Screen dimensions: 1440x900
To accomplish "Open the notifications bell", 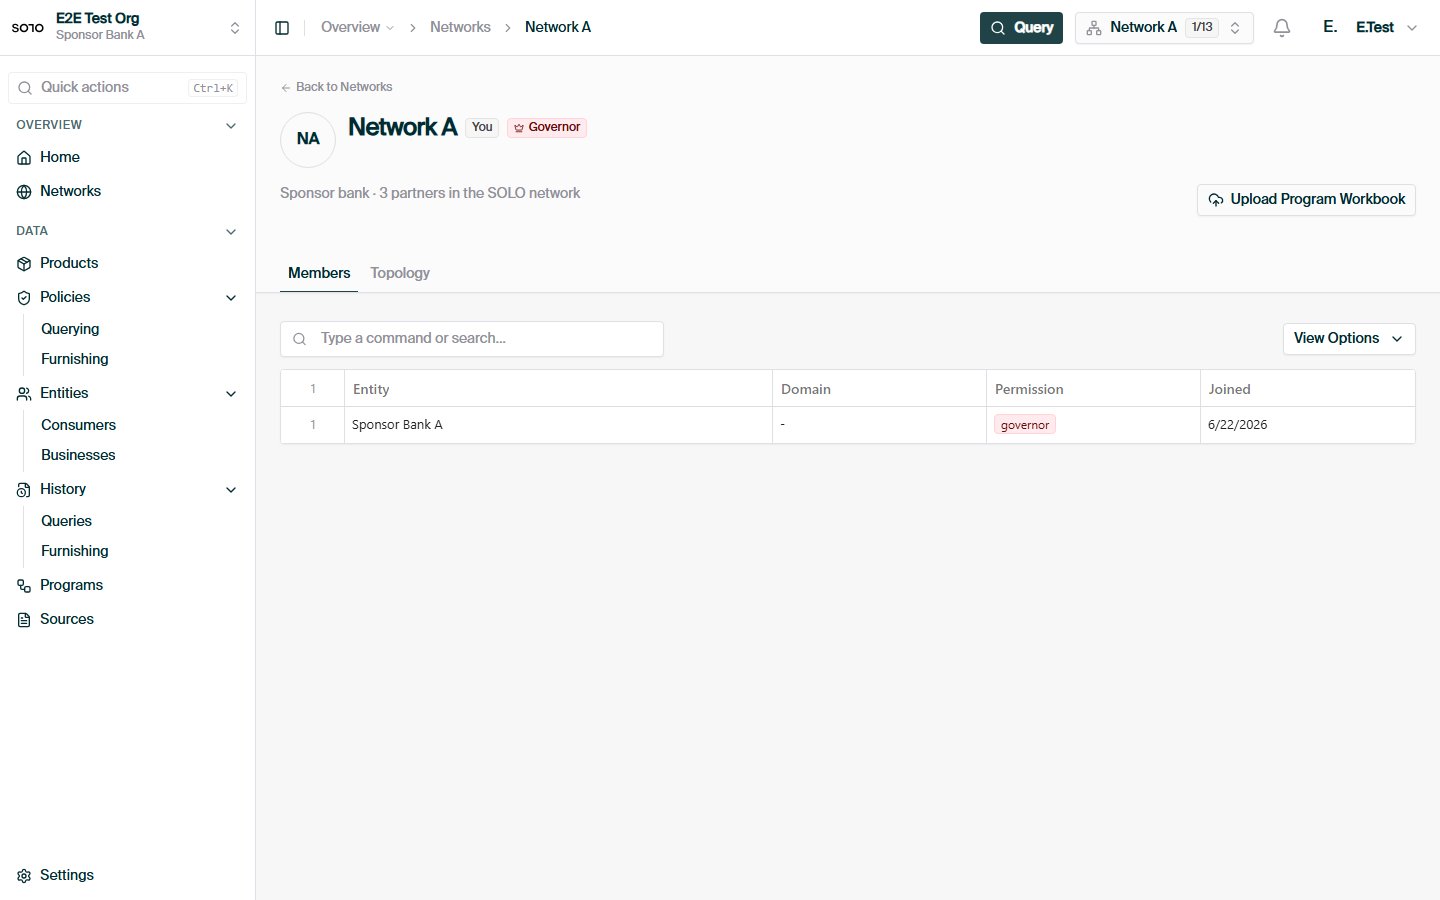I will click(1282, 28).
